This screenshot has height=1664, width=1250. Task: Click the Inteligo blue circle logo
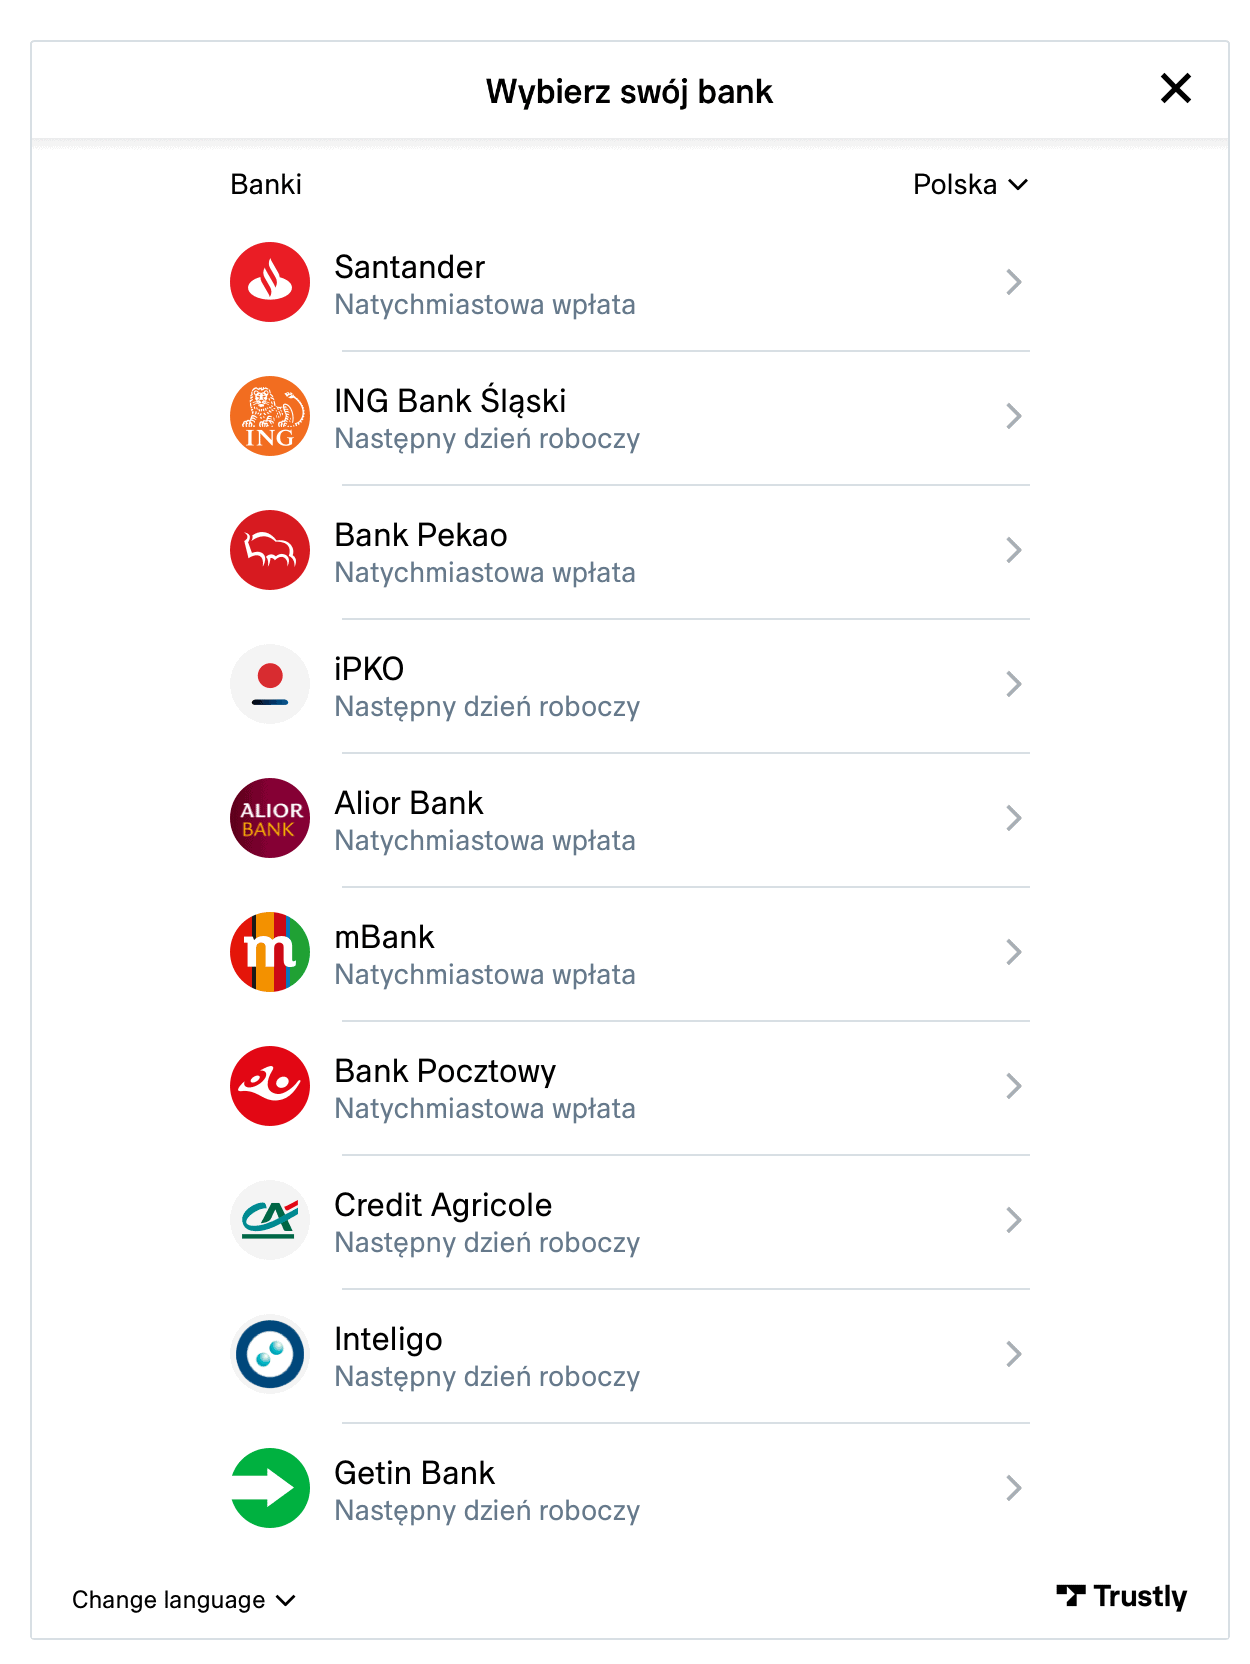(270, 1354)
